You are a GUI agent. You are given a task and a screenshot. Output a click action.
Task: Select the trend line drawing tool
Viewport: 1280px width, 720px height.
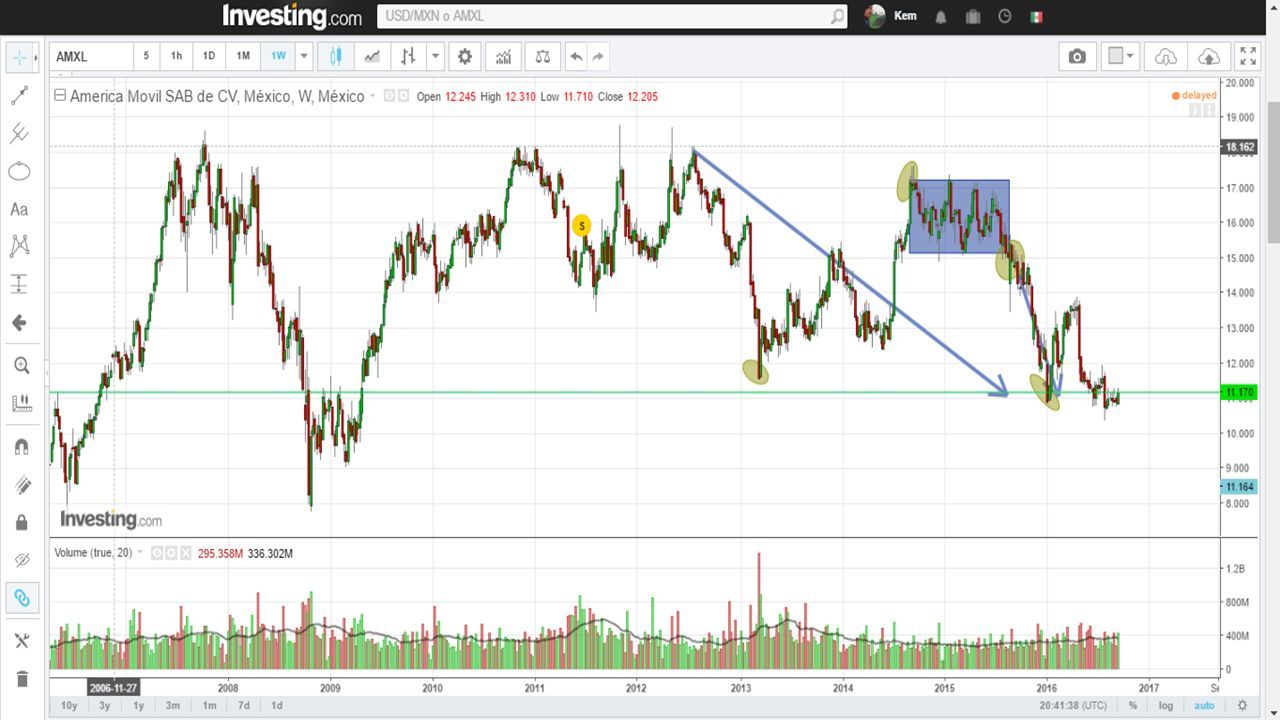click(x=19, y=96)
